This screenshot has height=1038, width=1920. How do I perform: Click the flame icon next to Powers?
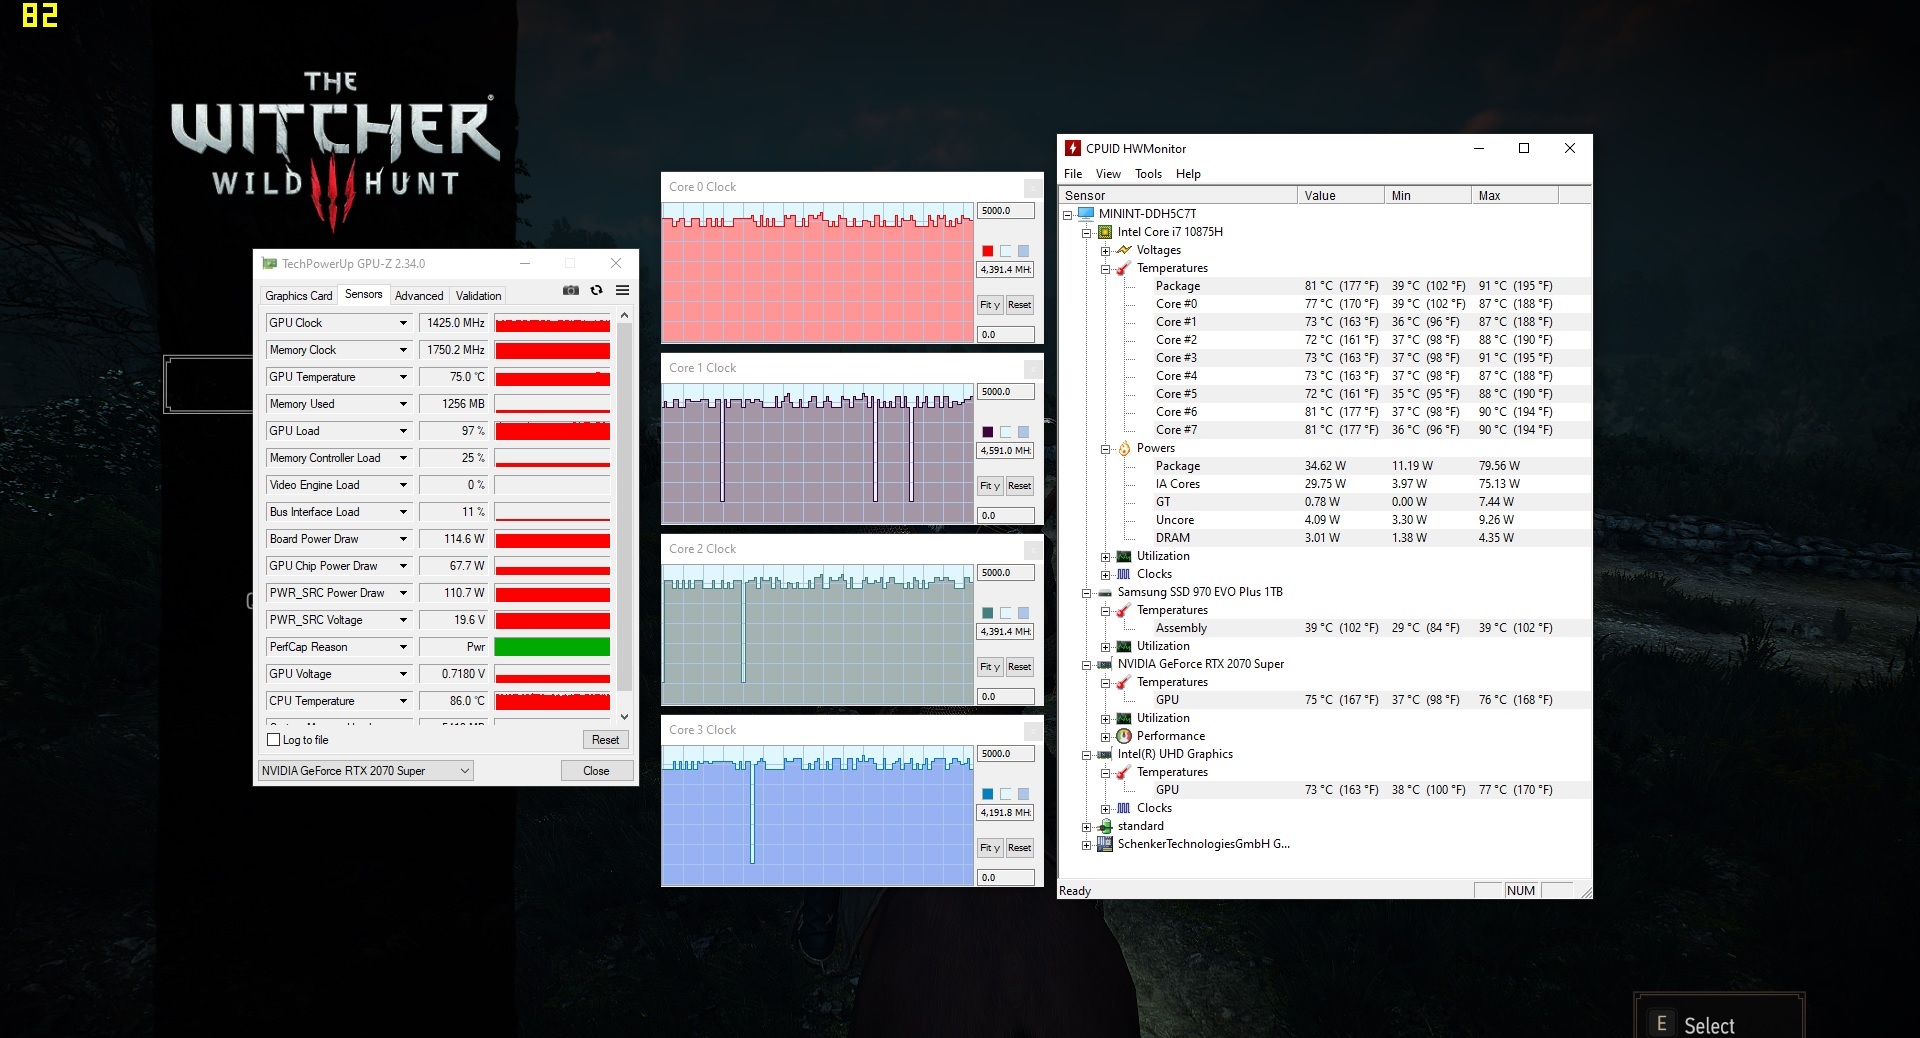(1124, 448)
